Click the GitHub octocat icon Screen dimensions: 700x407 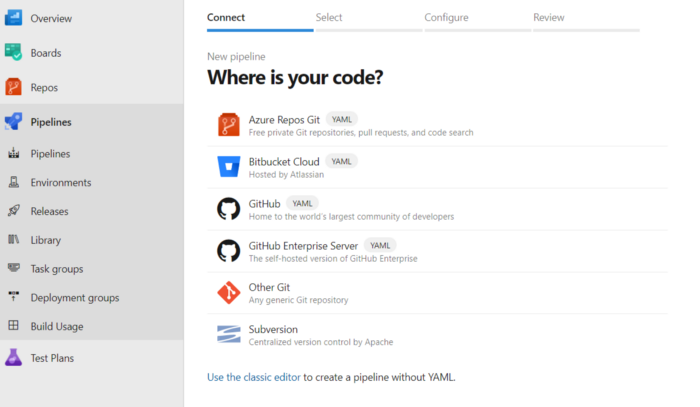click(228, 209)
